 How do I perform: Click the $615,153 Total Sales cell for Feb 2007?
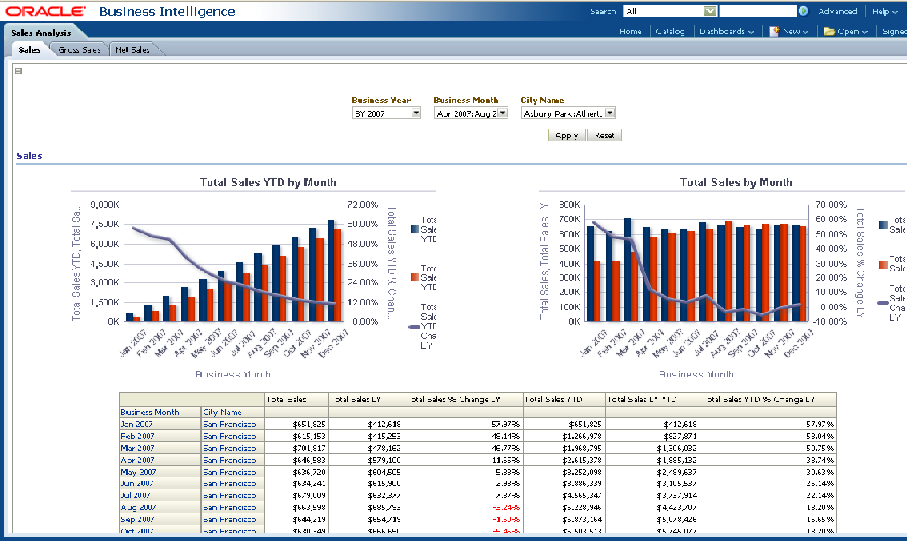coord(297,436)
